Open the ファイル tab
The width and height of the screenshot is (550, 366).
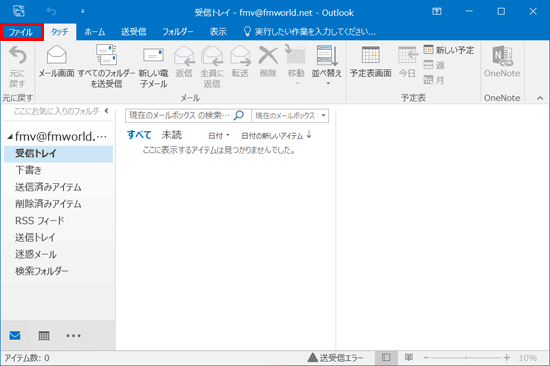tap(21, 32)
